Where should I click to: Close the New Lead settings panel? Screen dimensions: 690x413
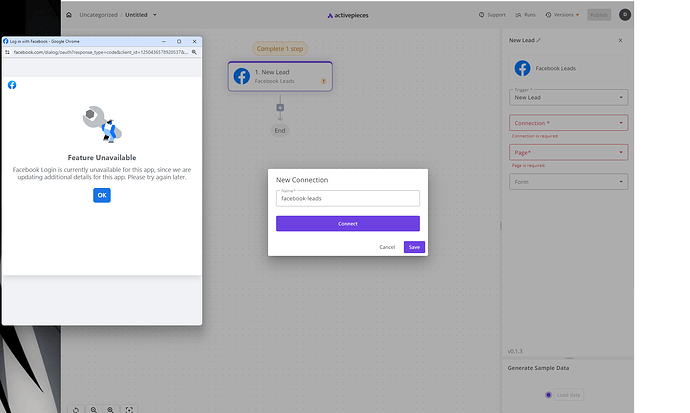[620, 40]
